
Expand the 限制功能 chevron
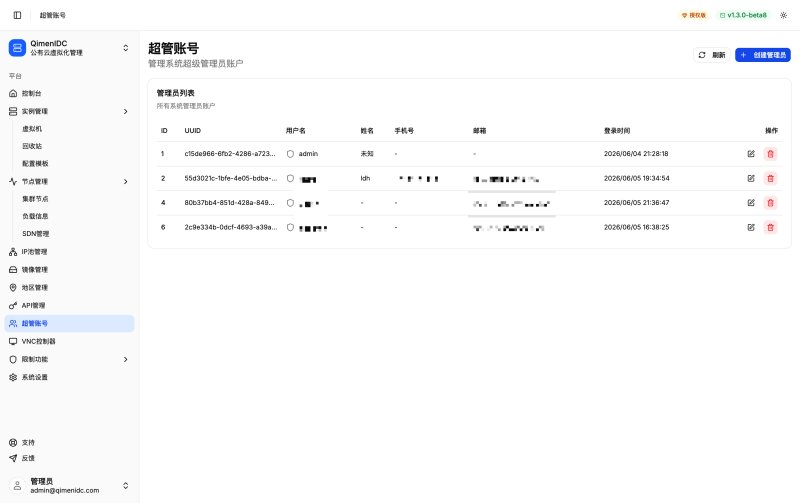tap(126, 359)
